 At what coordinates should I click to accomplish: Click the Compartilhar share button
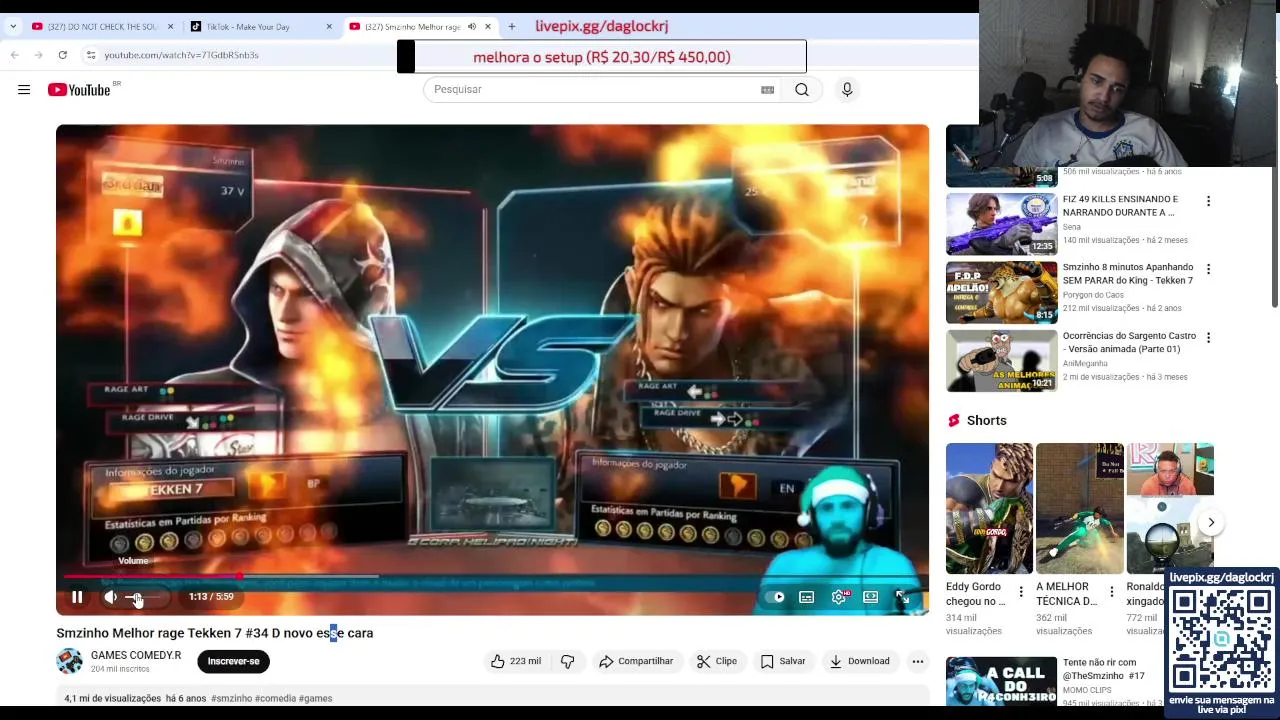tap(636, 661)
